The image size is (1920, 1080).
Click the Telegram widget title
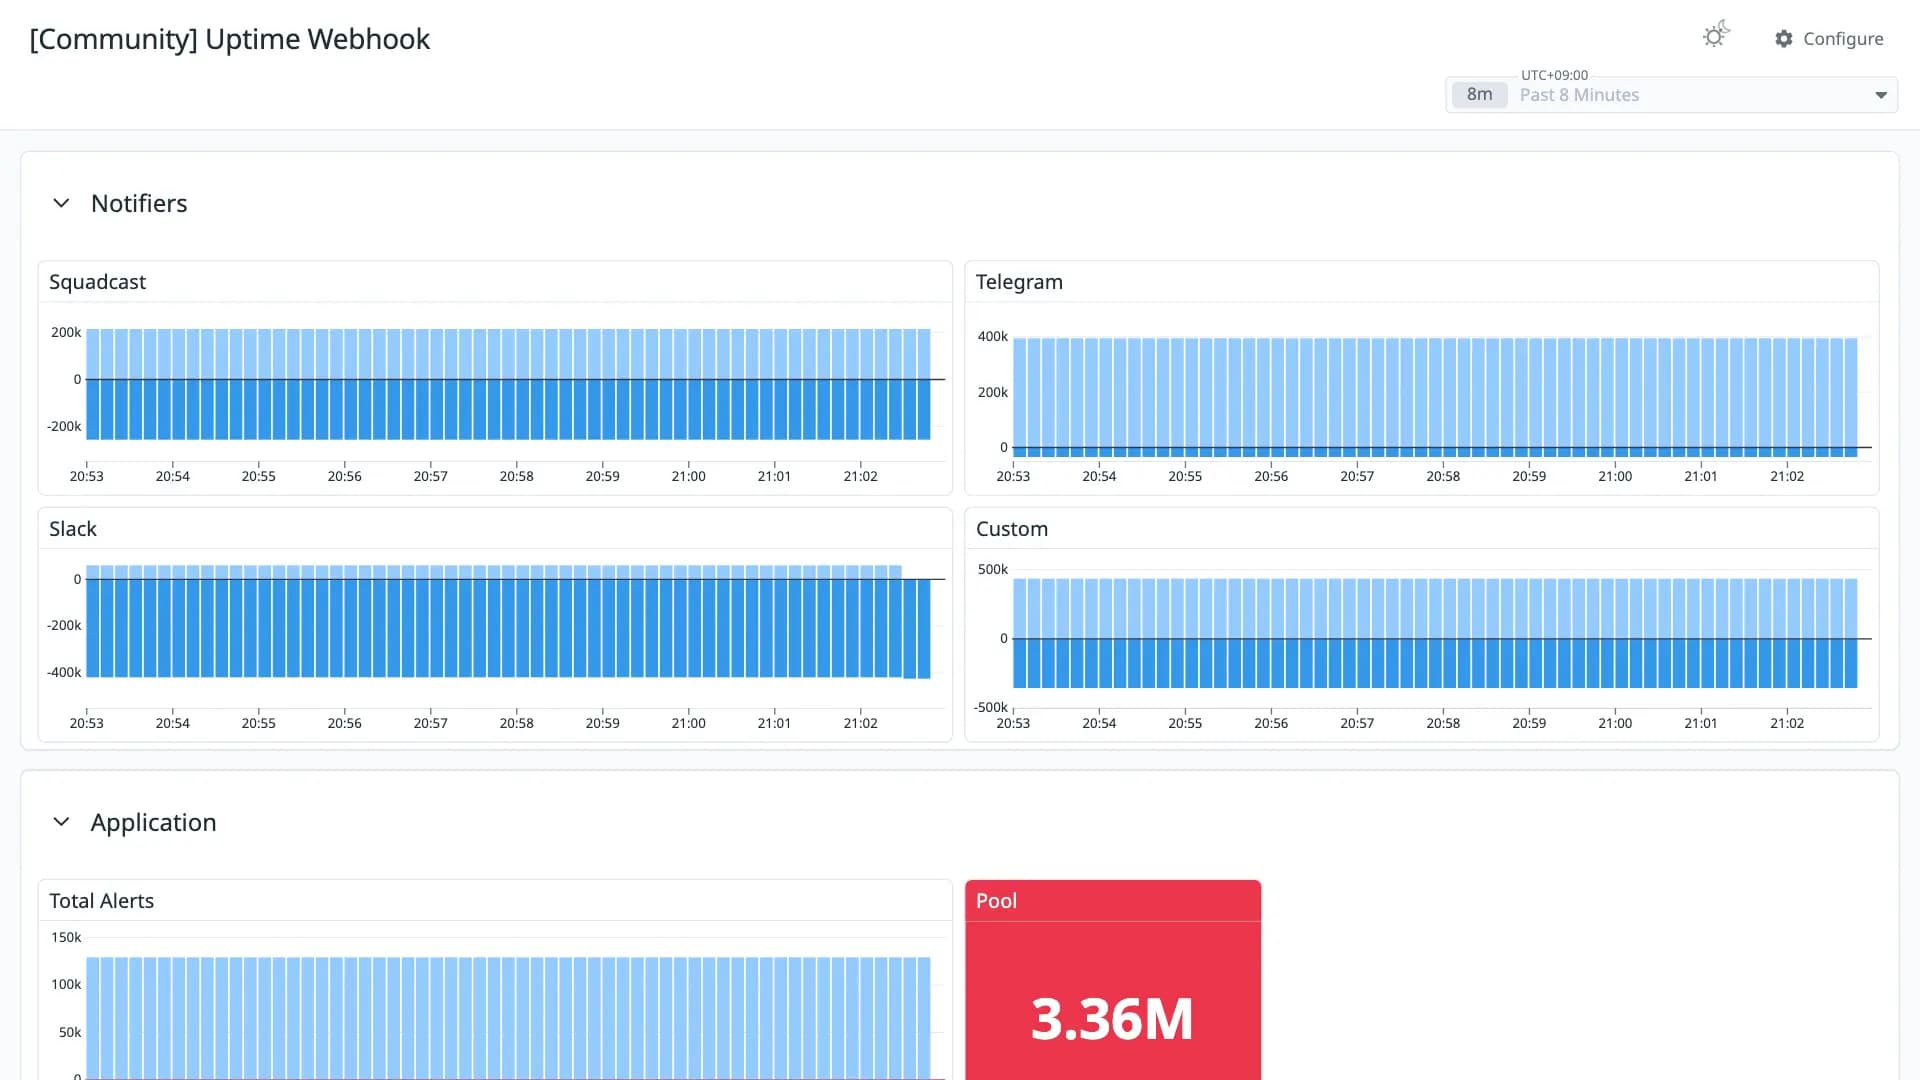(x=1019, y=282)
